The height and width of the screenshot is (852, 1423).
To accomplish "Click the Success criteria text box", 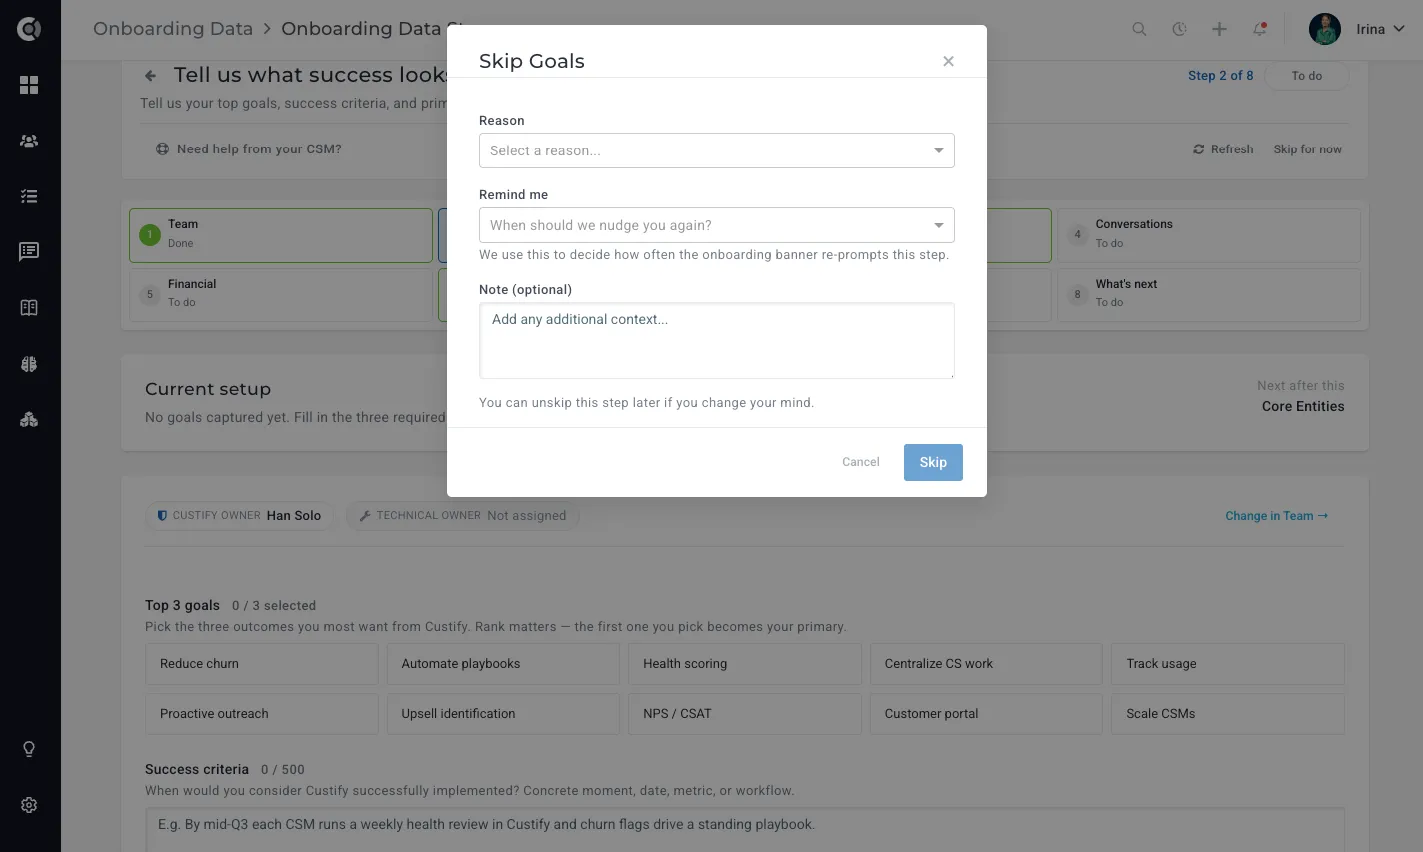I will 745,831.
